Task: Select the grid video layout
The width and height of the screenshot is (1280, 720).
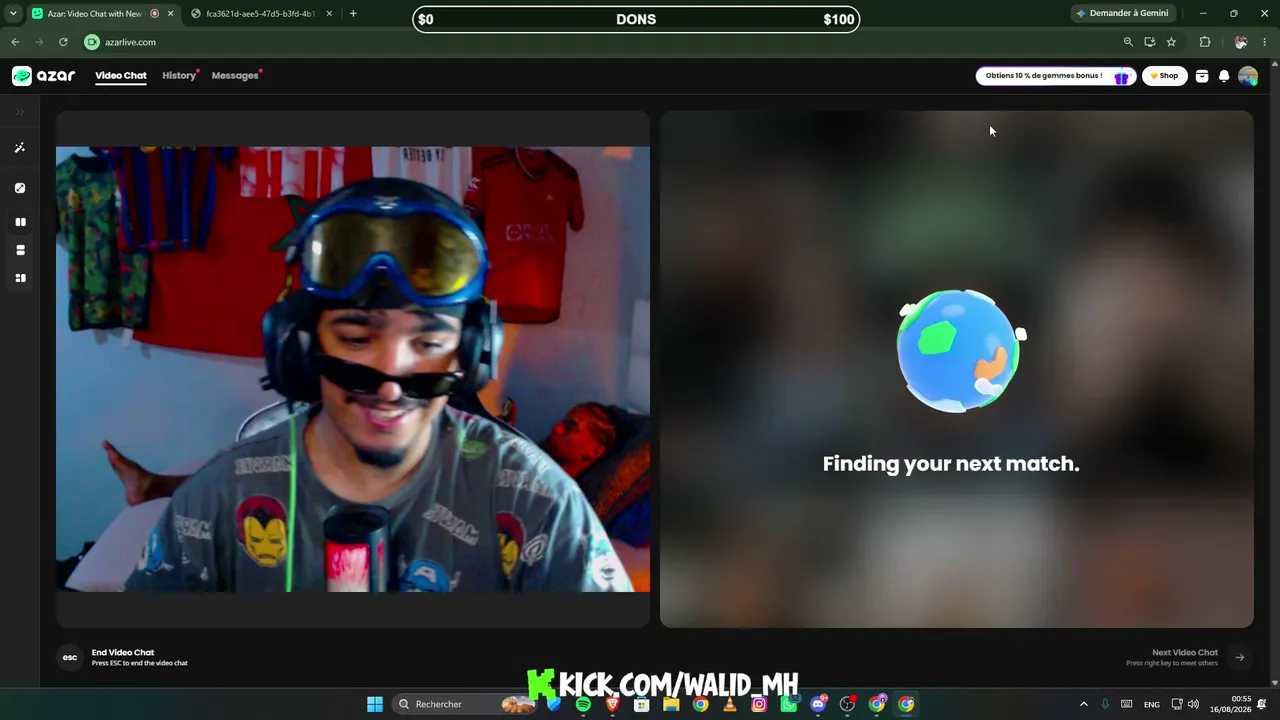Action: [20, 278]
